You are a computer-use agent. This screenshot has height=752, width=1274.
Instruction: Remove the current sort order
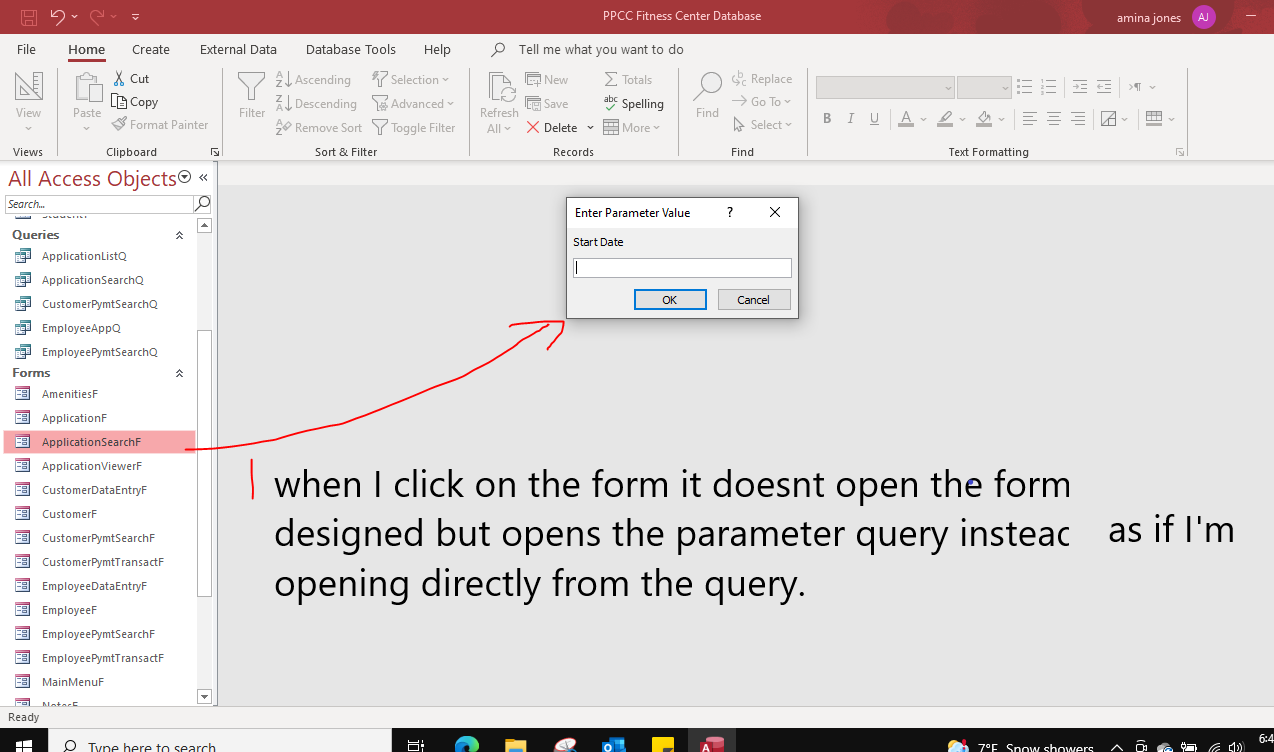click(318, 127)
